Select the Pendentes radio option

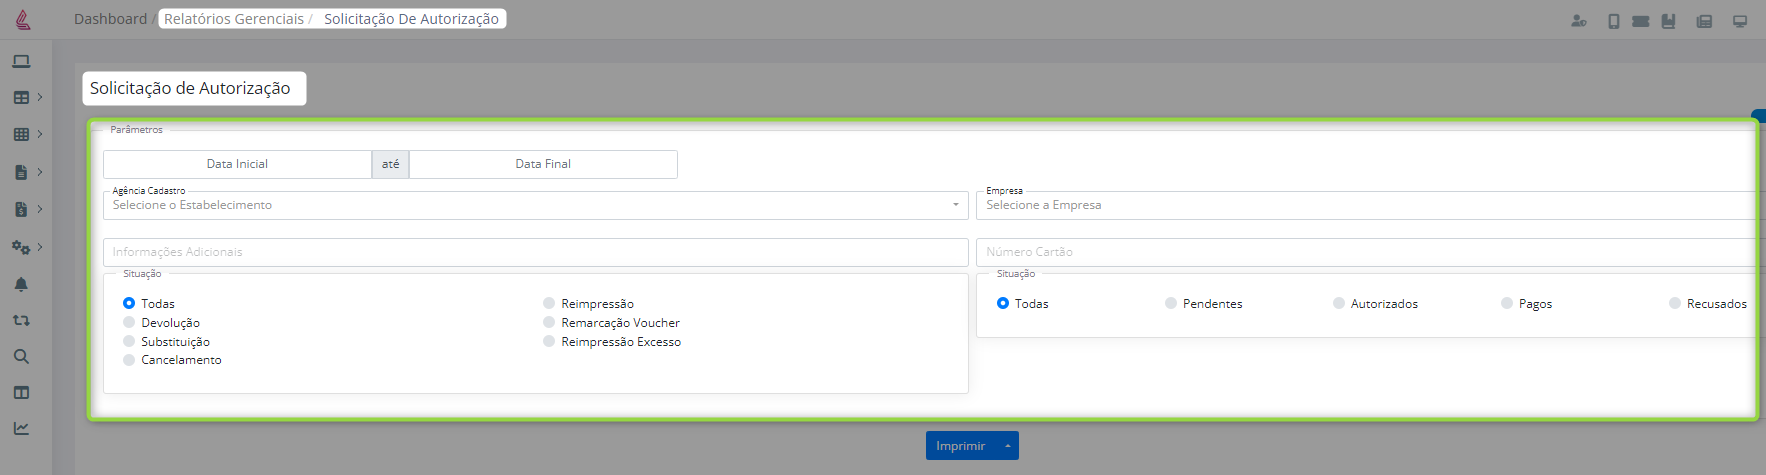1171,303
